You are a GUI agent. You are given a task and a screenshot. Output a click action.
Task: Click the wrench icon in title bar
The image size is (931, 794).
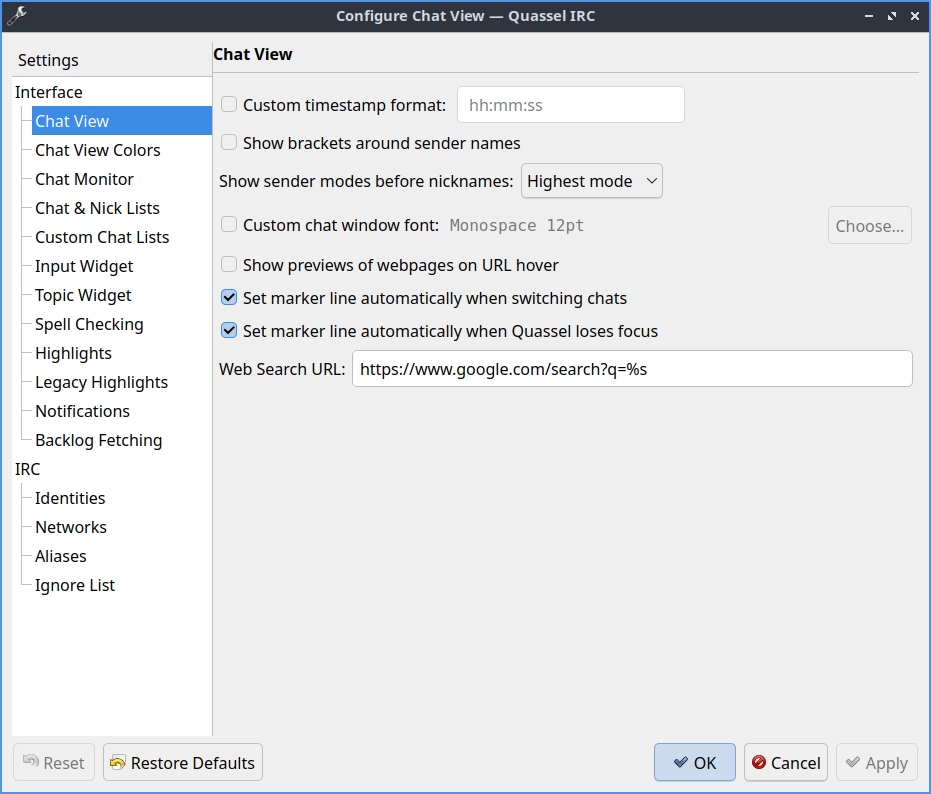[x=16, y=15]
